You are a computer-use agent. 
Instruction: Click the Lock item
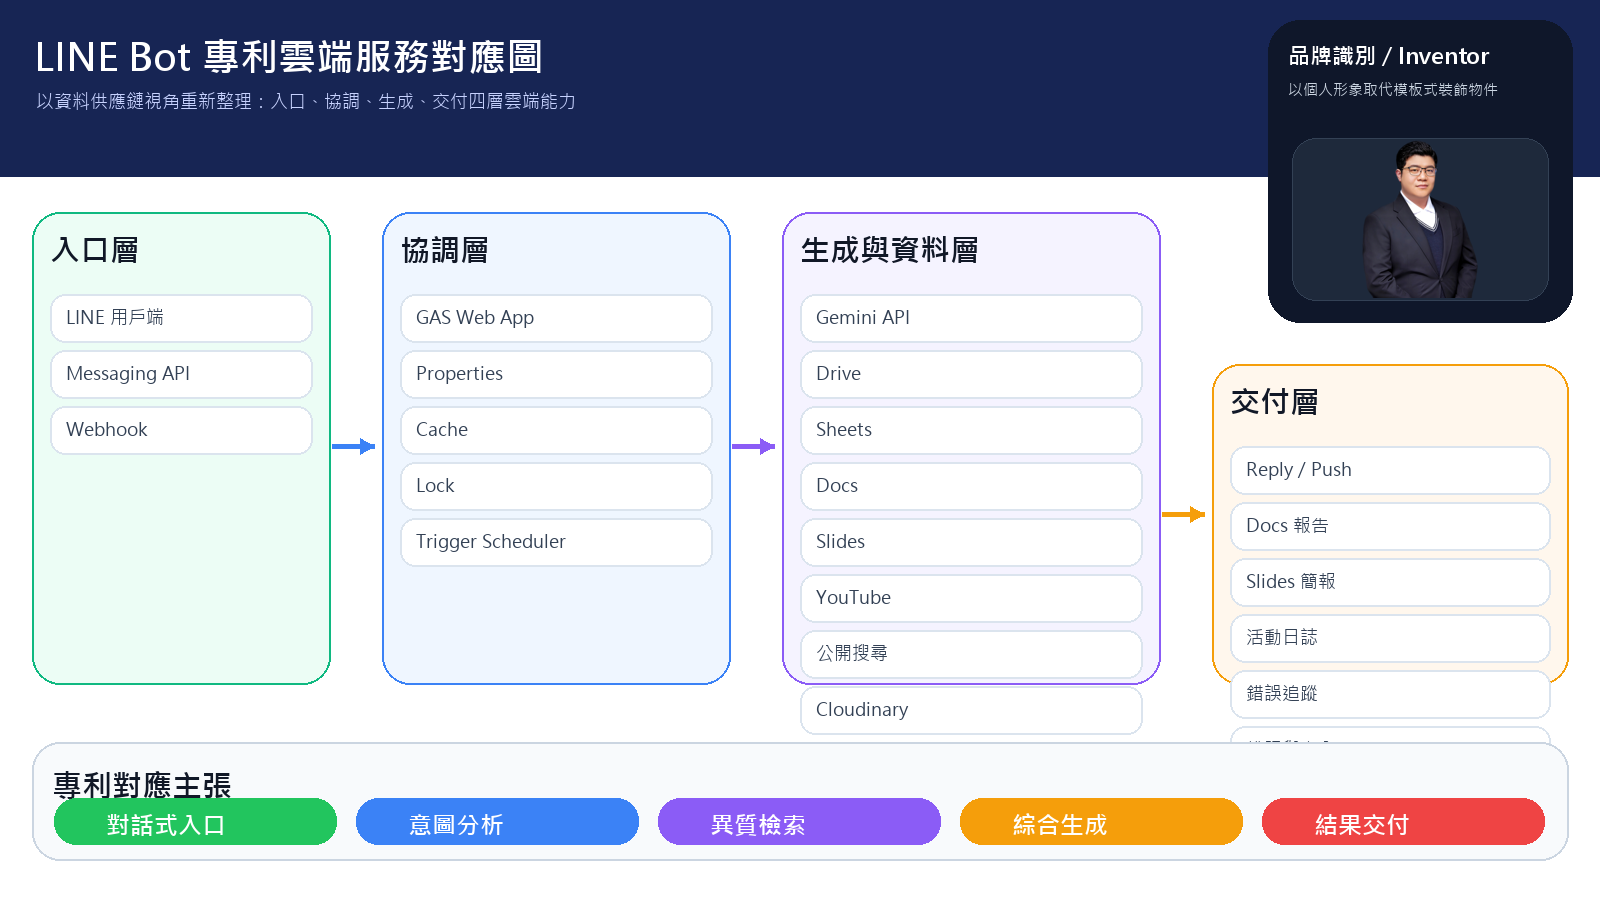556,486
